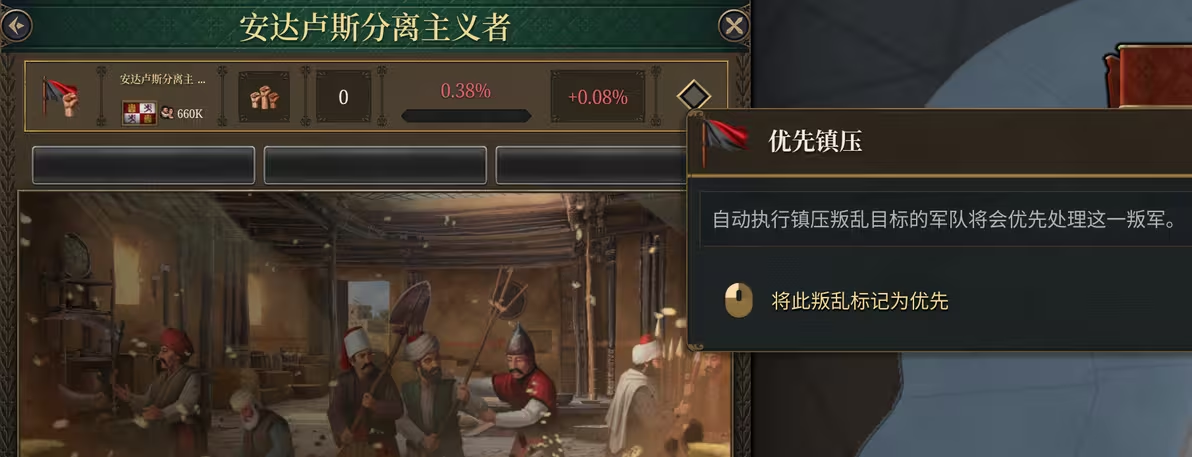Go back using the arrow icon
The width and height of the screenshot is (1192, 457).
(17, 27)
